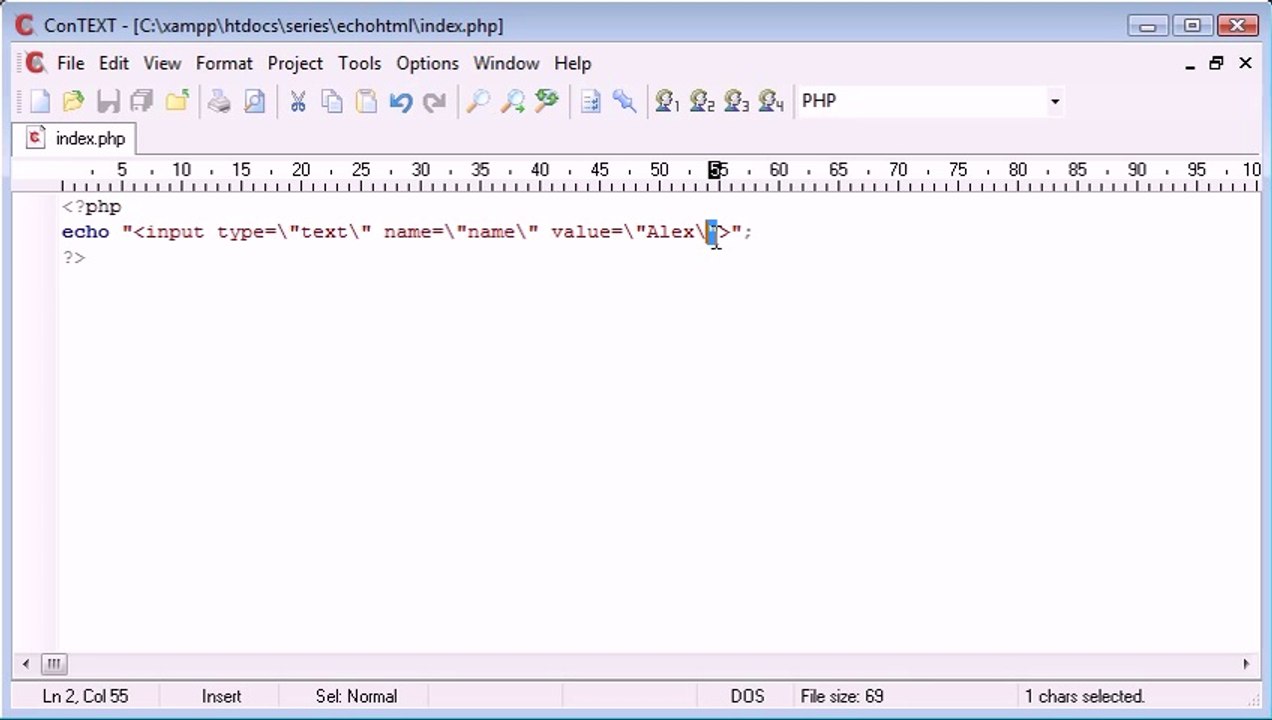
Task: Run user command 4 icon
Action: tap(770, 101)
